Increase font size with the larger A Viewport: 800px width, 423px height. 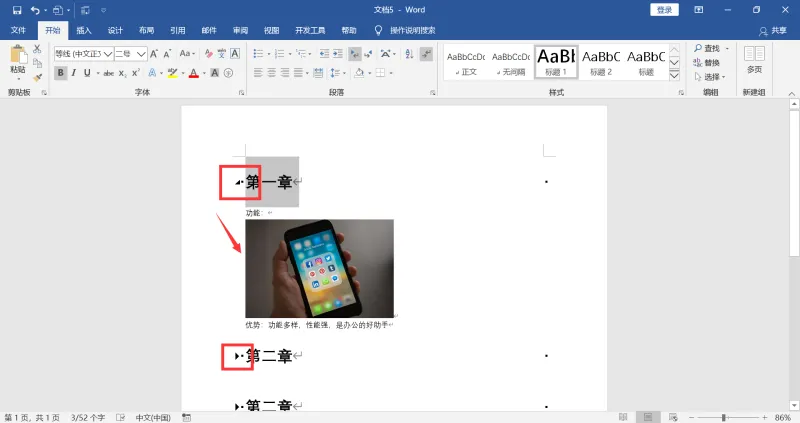pos(154,54)
